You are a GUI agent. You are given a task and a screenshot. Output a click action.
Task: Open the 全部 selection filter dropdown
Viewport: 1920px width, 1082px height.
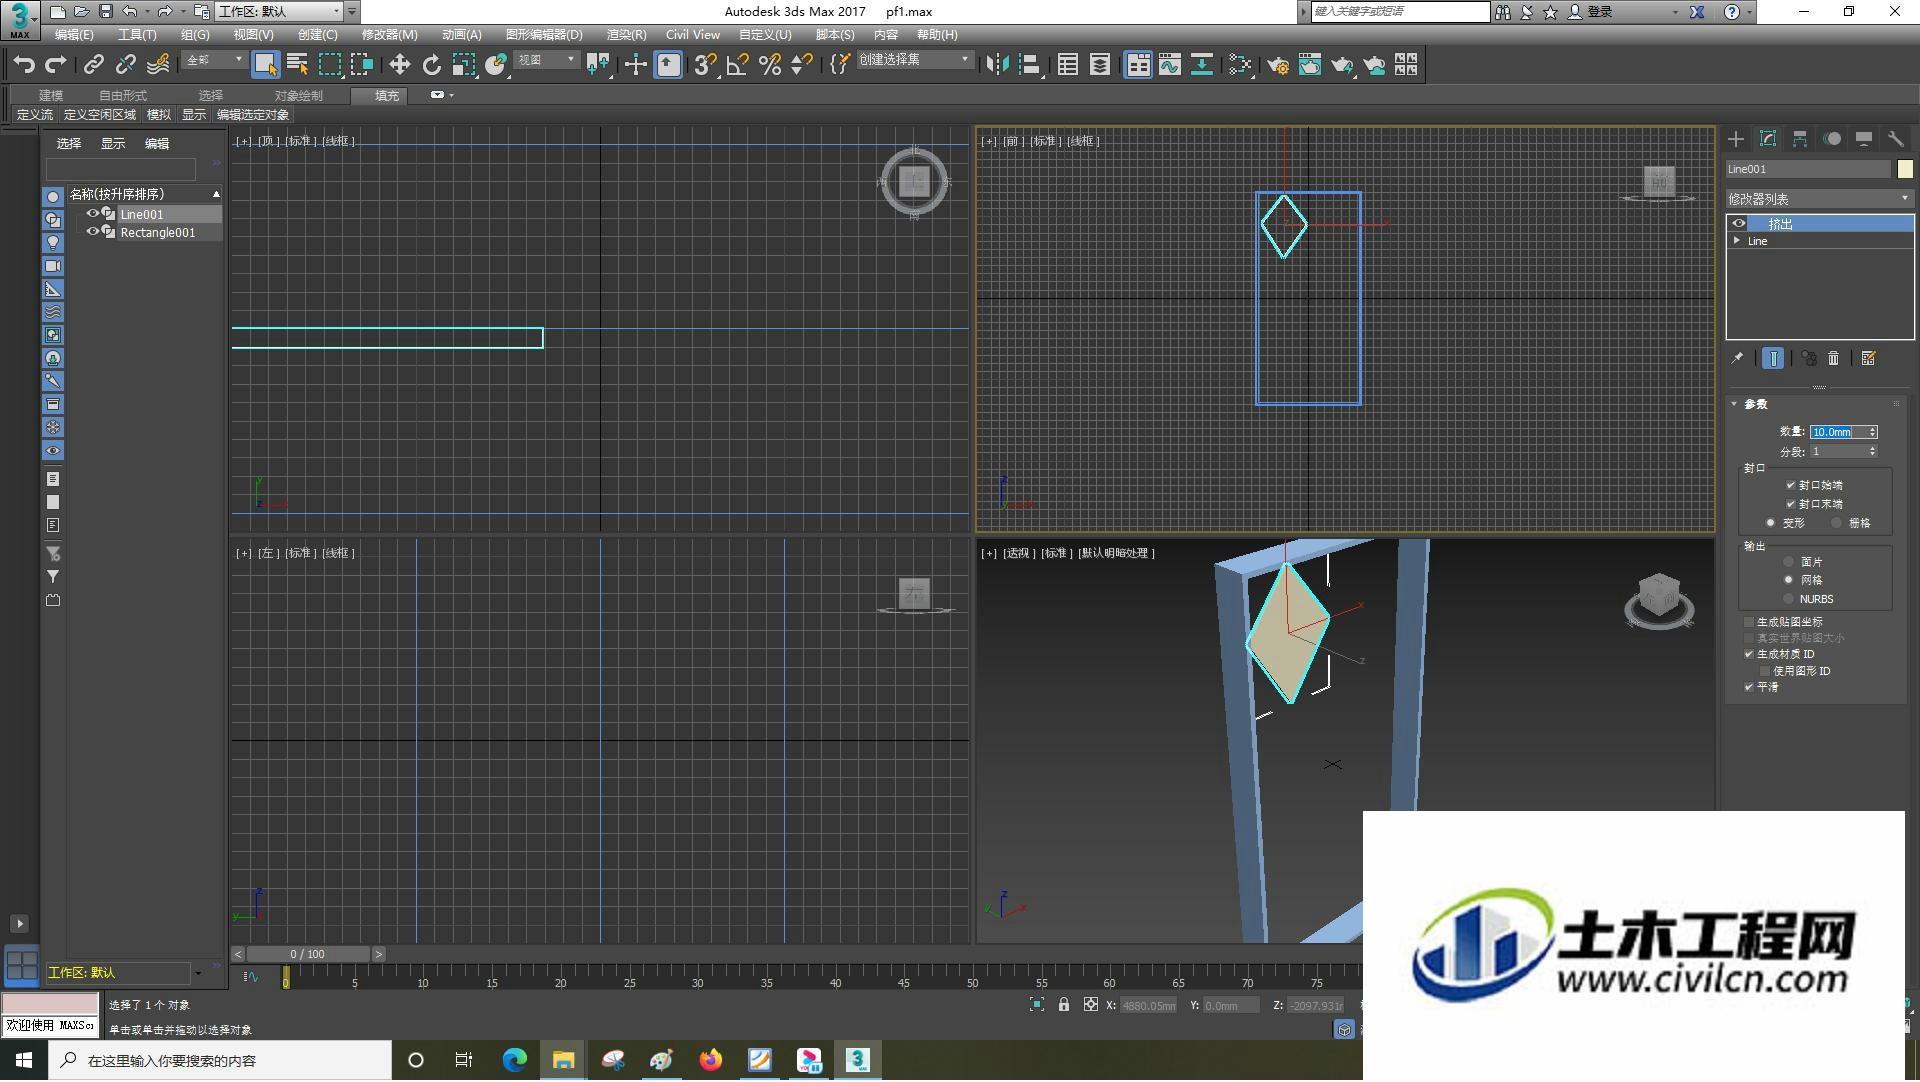click(x=214, y=60)
